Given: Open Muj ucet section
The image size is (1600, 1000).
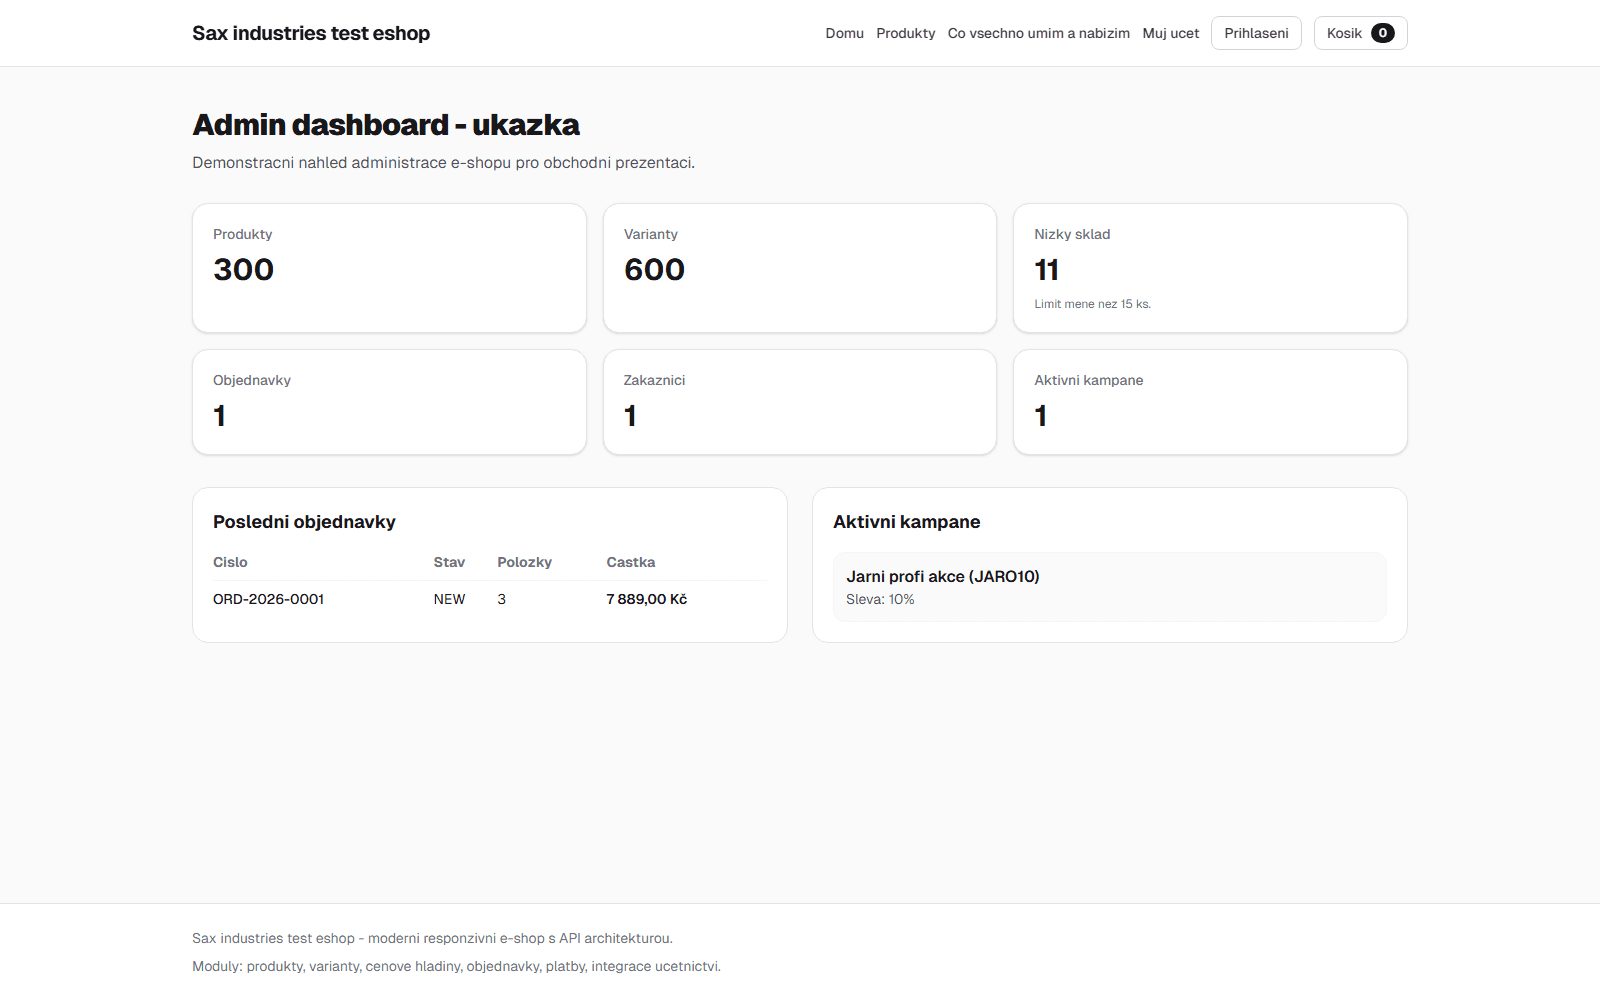Looking at the screenshot, I should click(x=1170, y=33).
